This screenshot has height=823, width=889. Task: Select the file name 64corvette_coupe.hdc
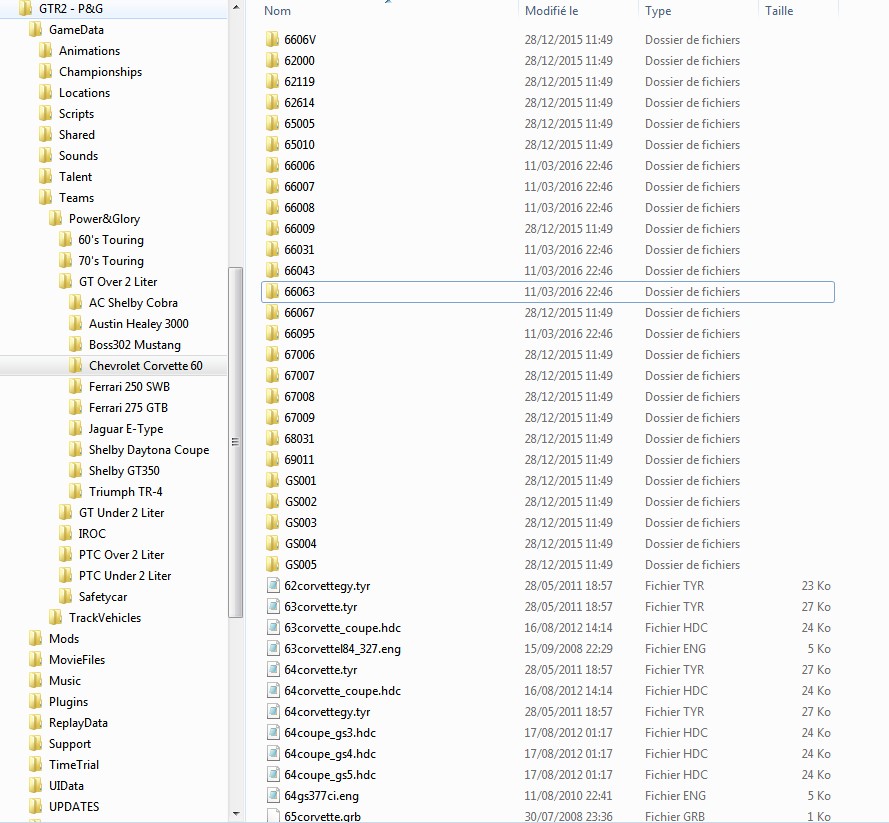[342, 690]
